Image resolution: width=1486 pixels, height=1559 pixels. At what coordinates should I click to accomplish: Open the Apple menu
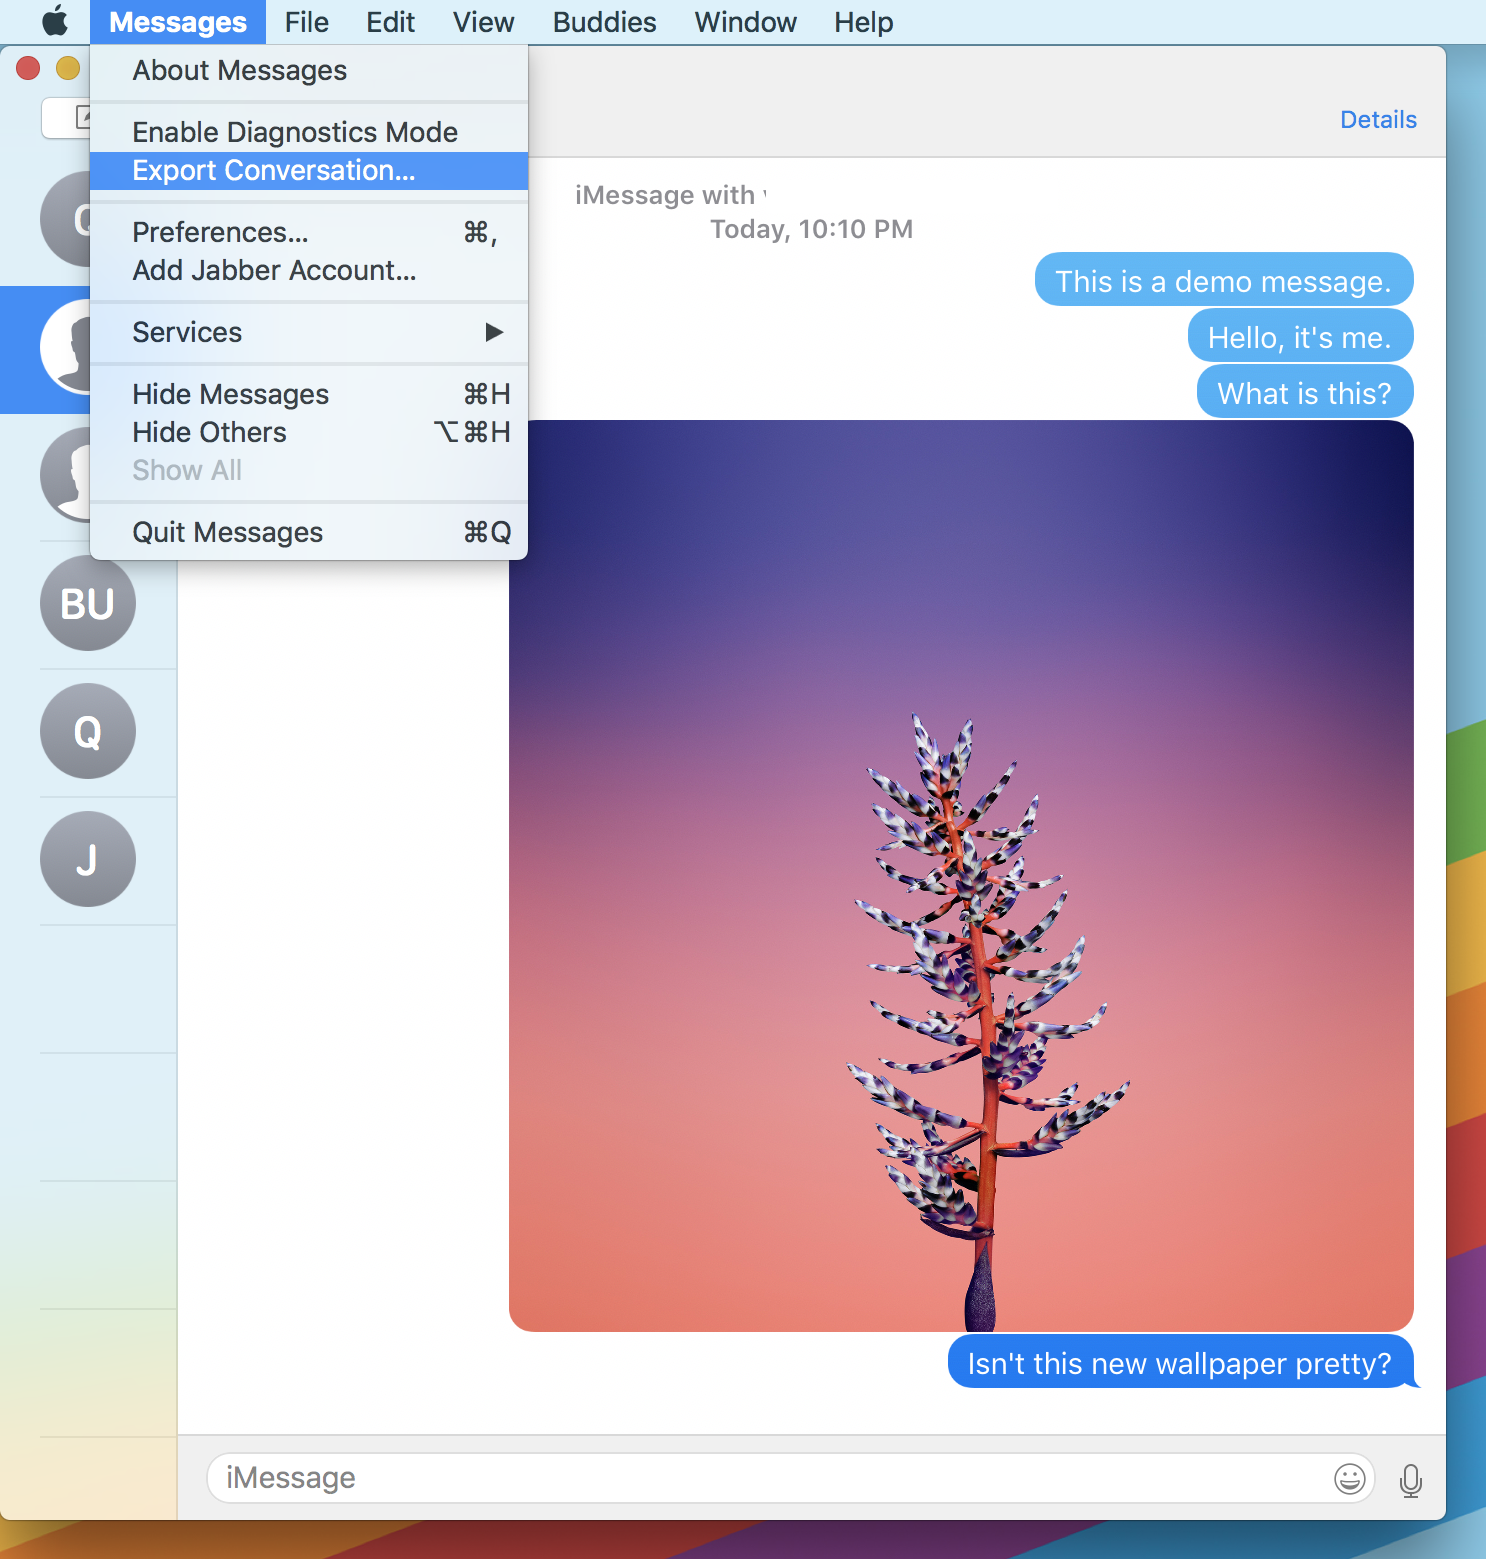pyautogui.click(x=55, y=21)
